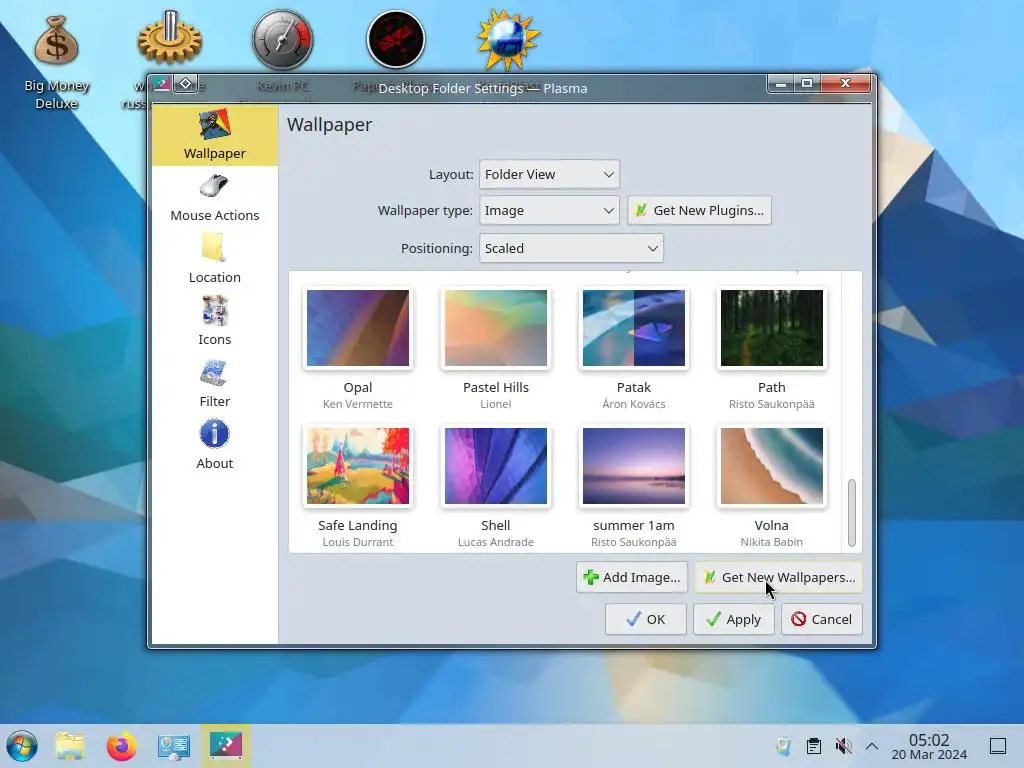Viewport: 1024px width, 768px height.
Task: Click the Kevin PC gauge desktop icon
Action: point(283,40)
